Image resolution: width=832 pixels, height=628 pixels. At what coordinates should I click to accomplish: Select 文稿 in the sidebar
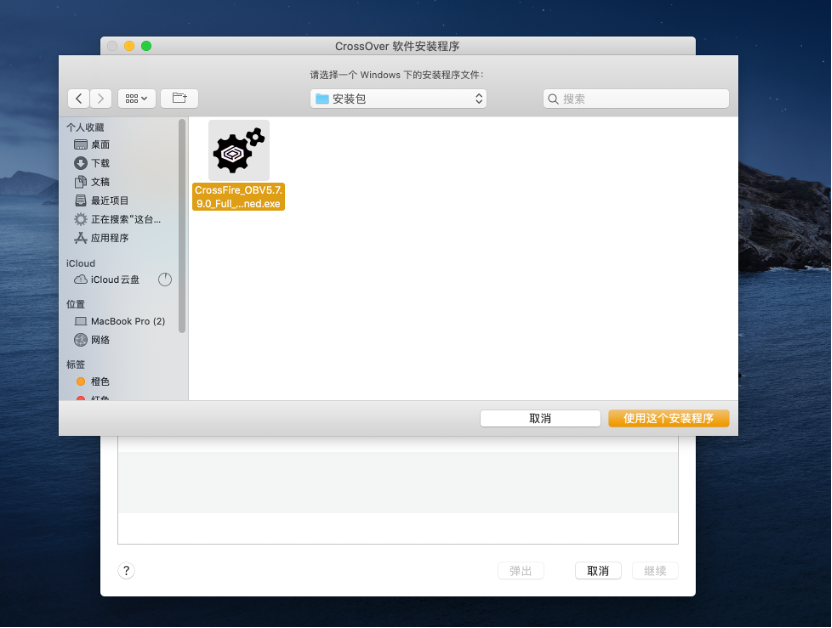coord(100,181)
